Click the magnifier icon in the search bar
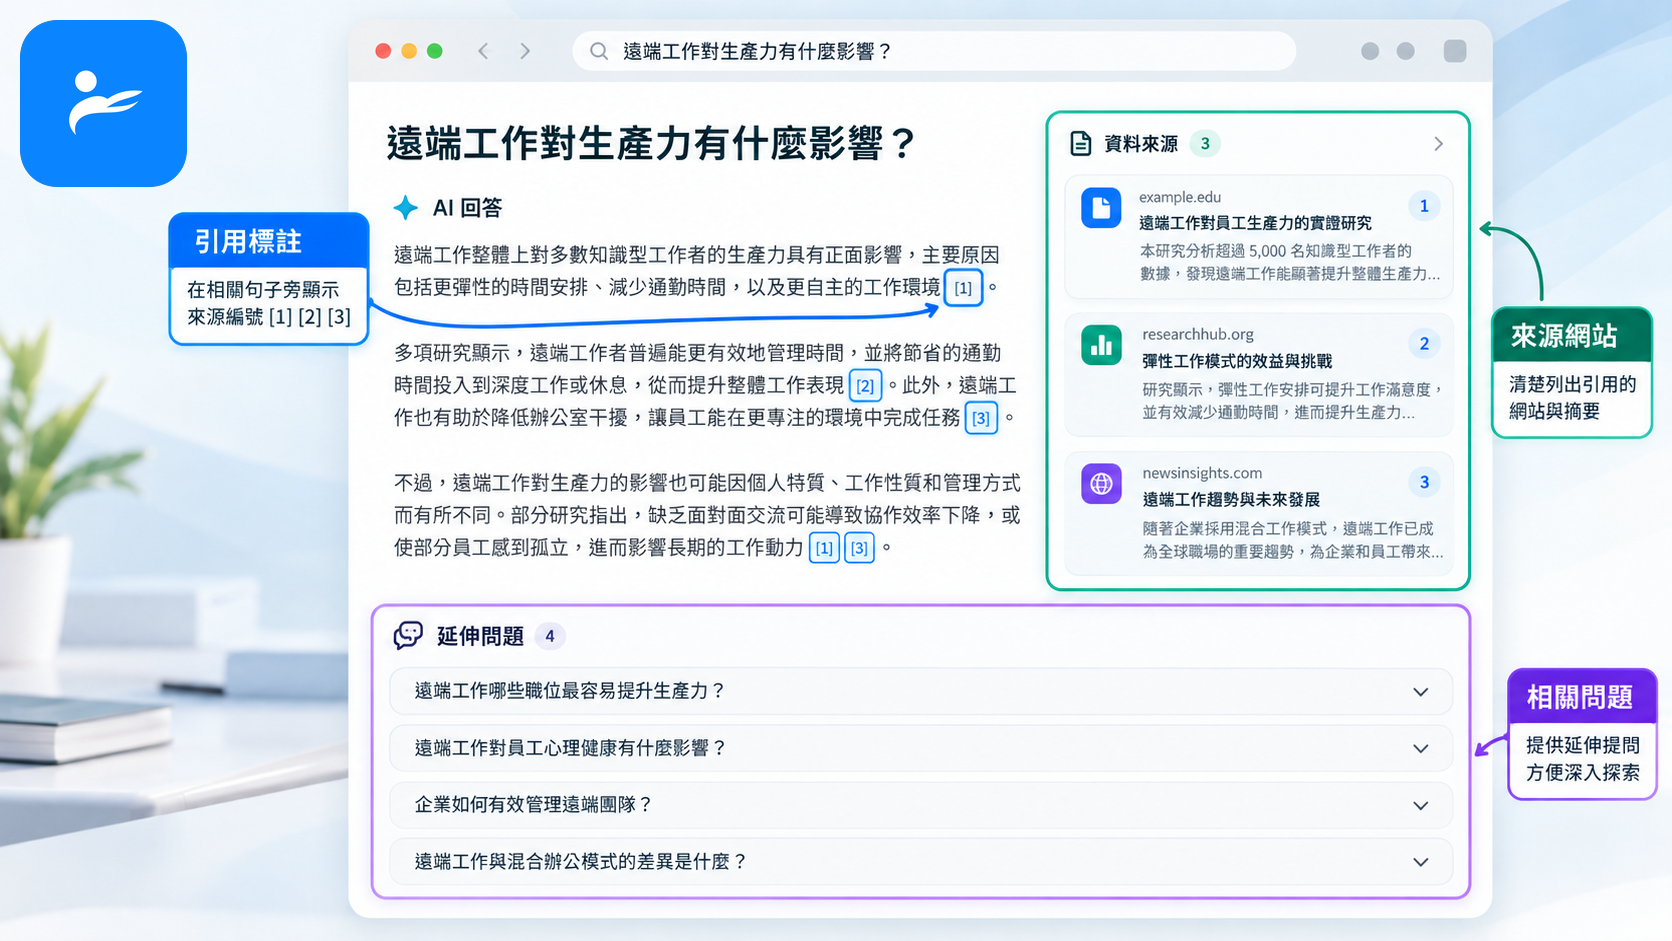 [598, 51]
